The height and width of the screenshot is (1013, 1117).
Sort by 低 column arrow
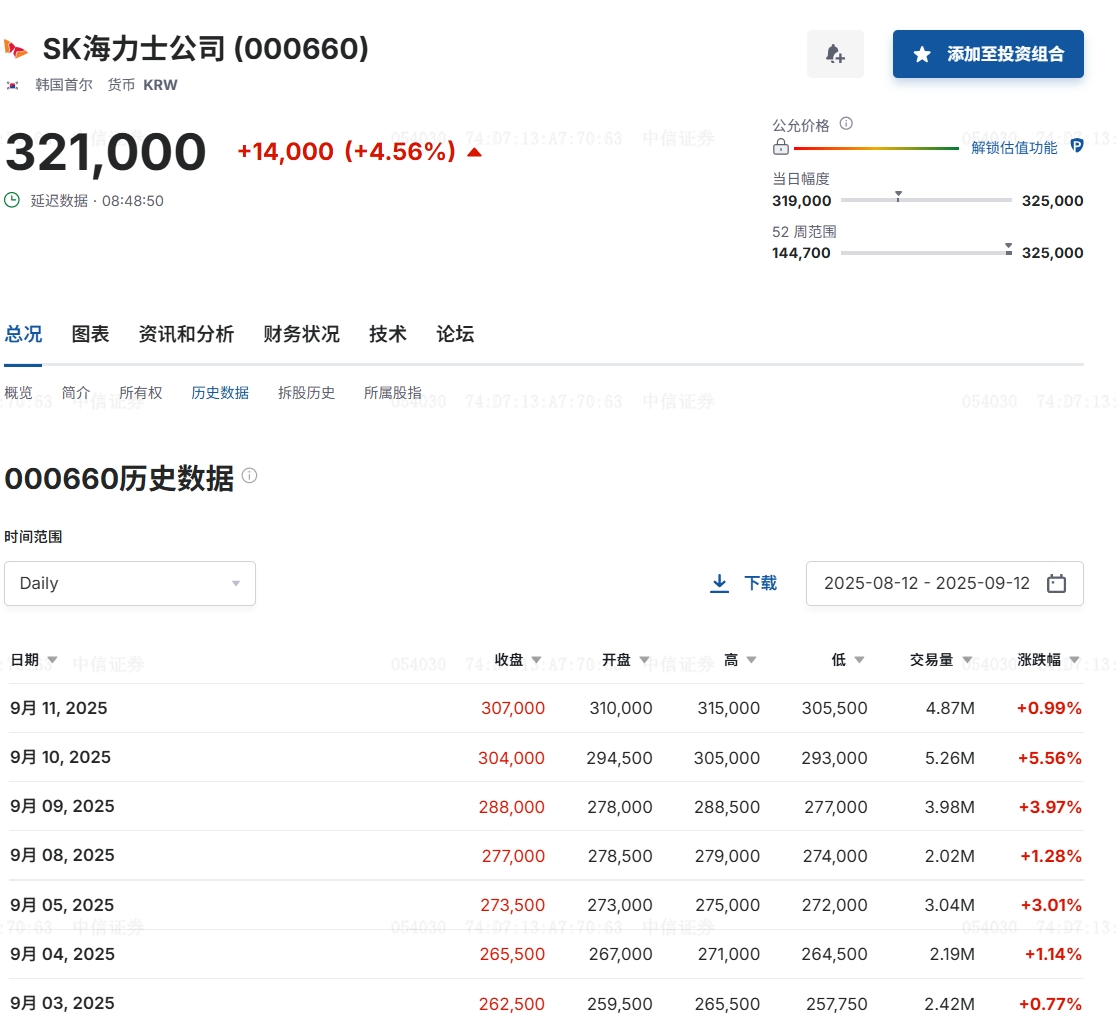click(x=859, y=660)
